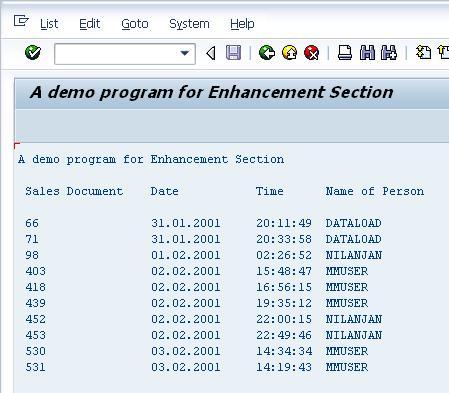The height and width of the screenshot is (393, 449).
Task: Select sales document 98
Action: [32, 255]
